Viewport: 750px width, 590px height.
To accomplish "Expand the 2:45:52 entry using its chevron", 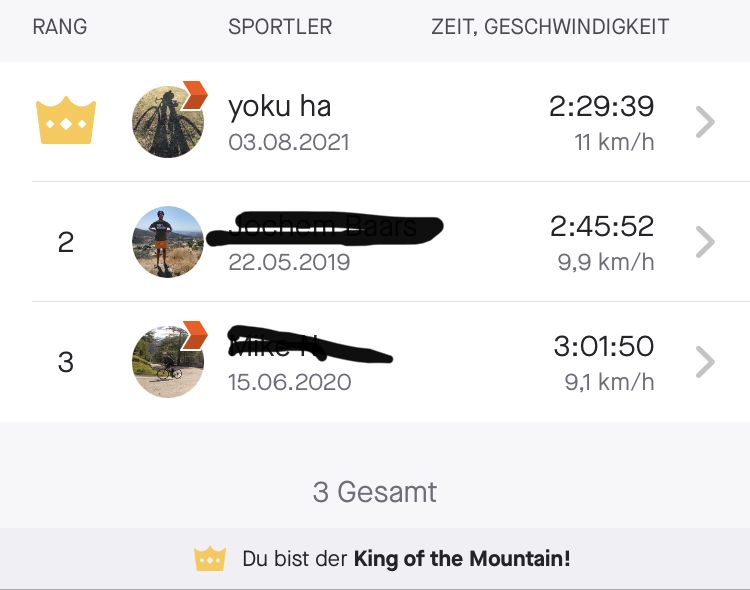I will (705, 242).
